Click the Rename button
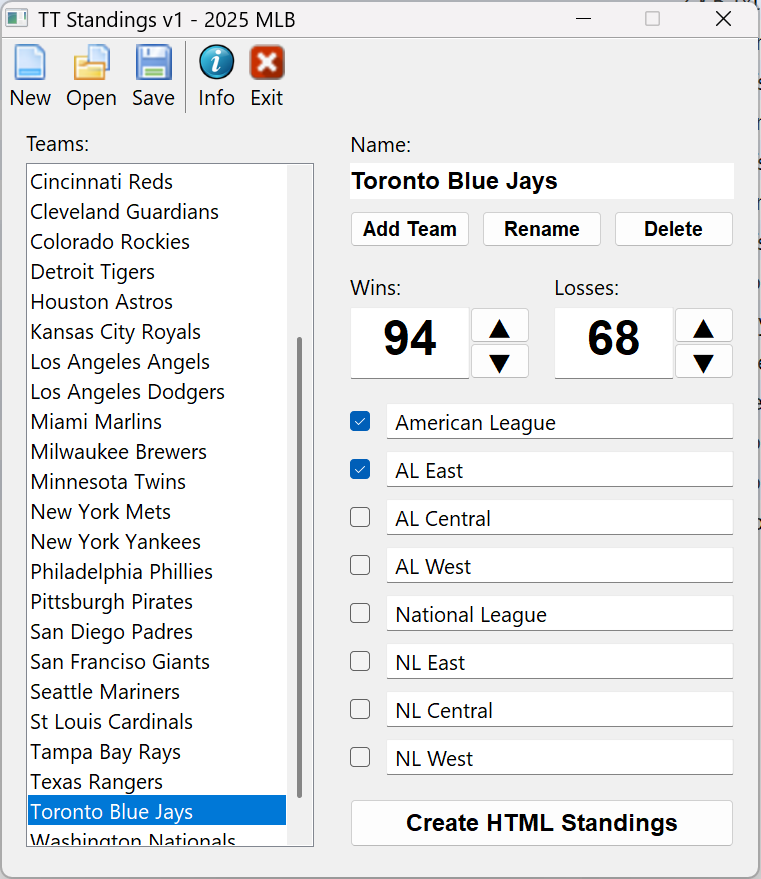Screen dimensions: 761x879 (542, 229)
